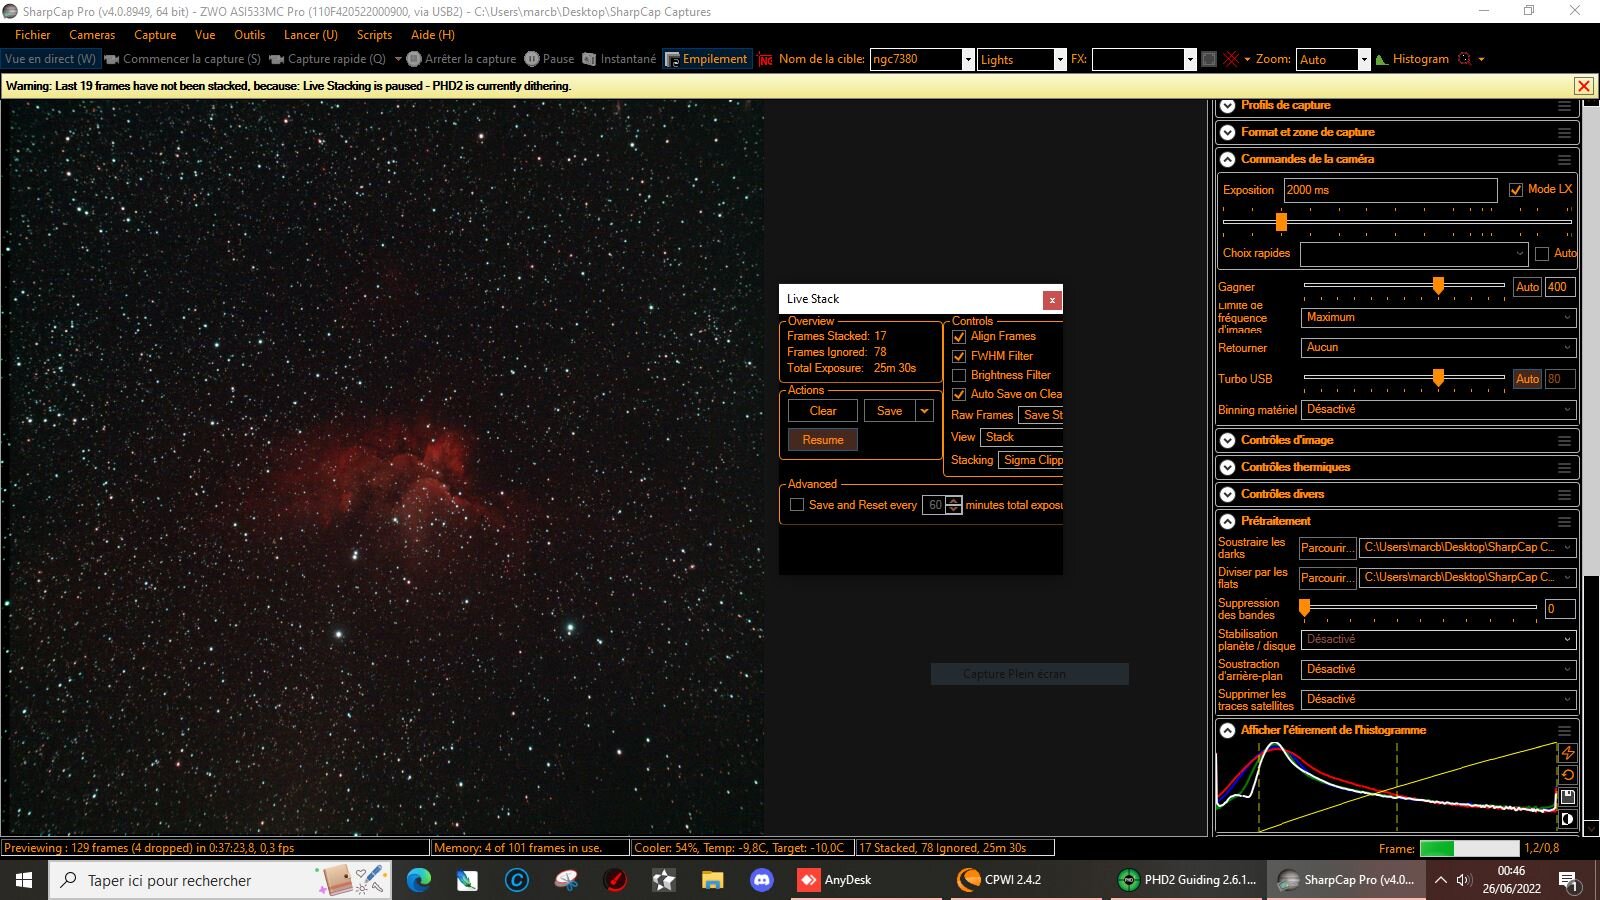1600x900 pixels.
Task: Open the Profils de capture panel menu icon
Action: pos(1564,106)
